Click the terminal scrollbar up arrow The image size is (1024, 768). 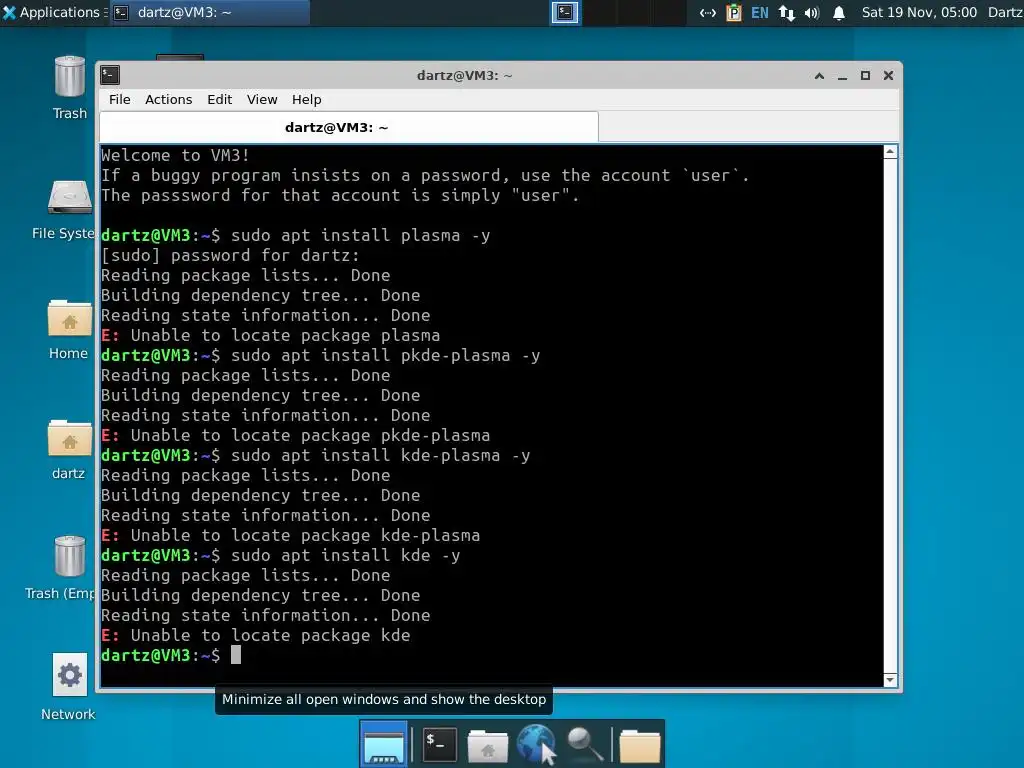click(889, 152)
